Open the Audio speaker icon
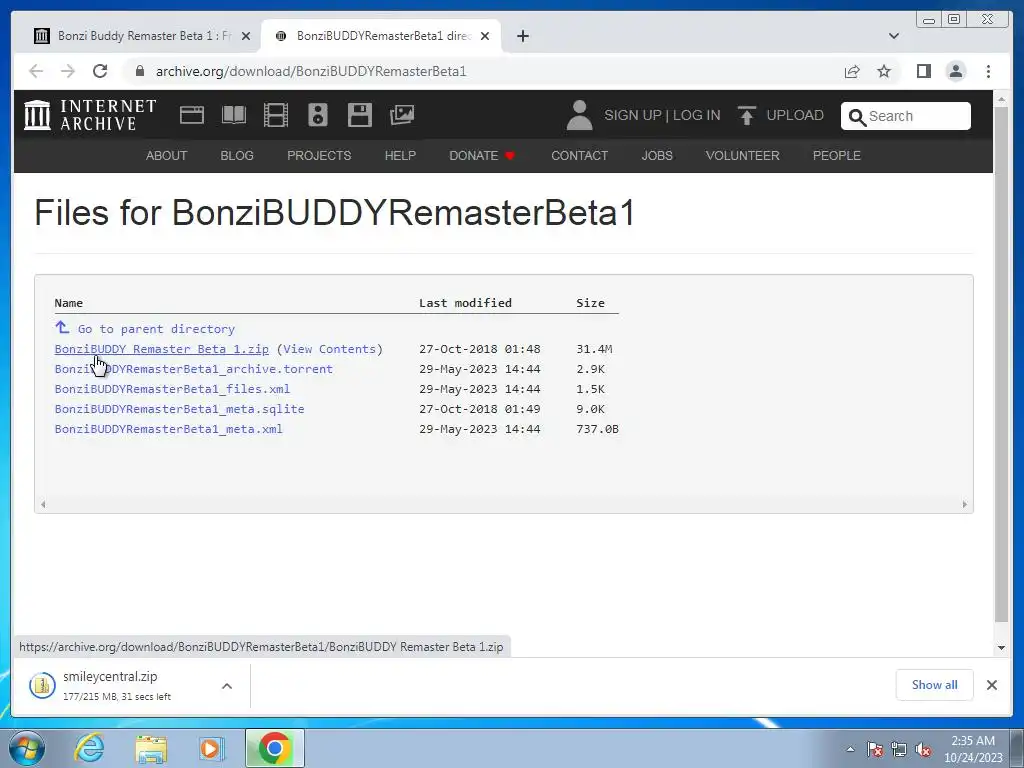The height and width of the screenshot is (768, 1024). (x=318, y=115)
